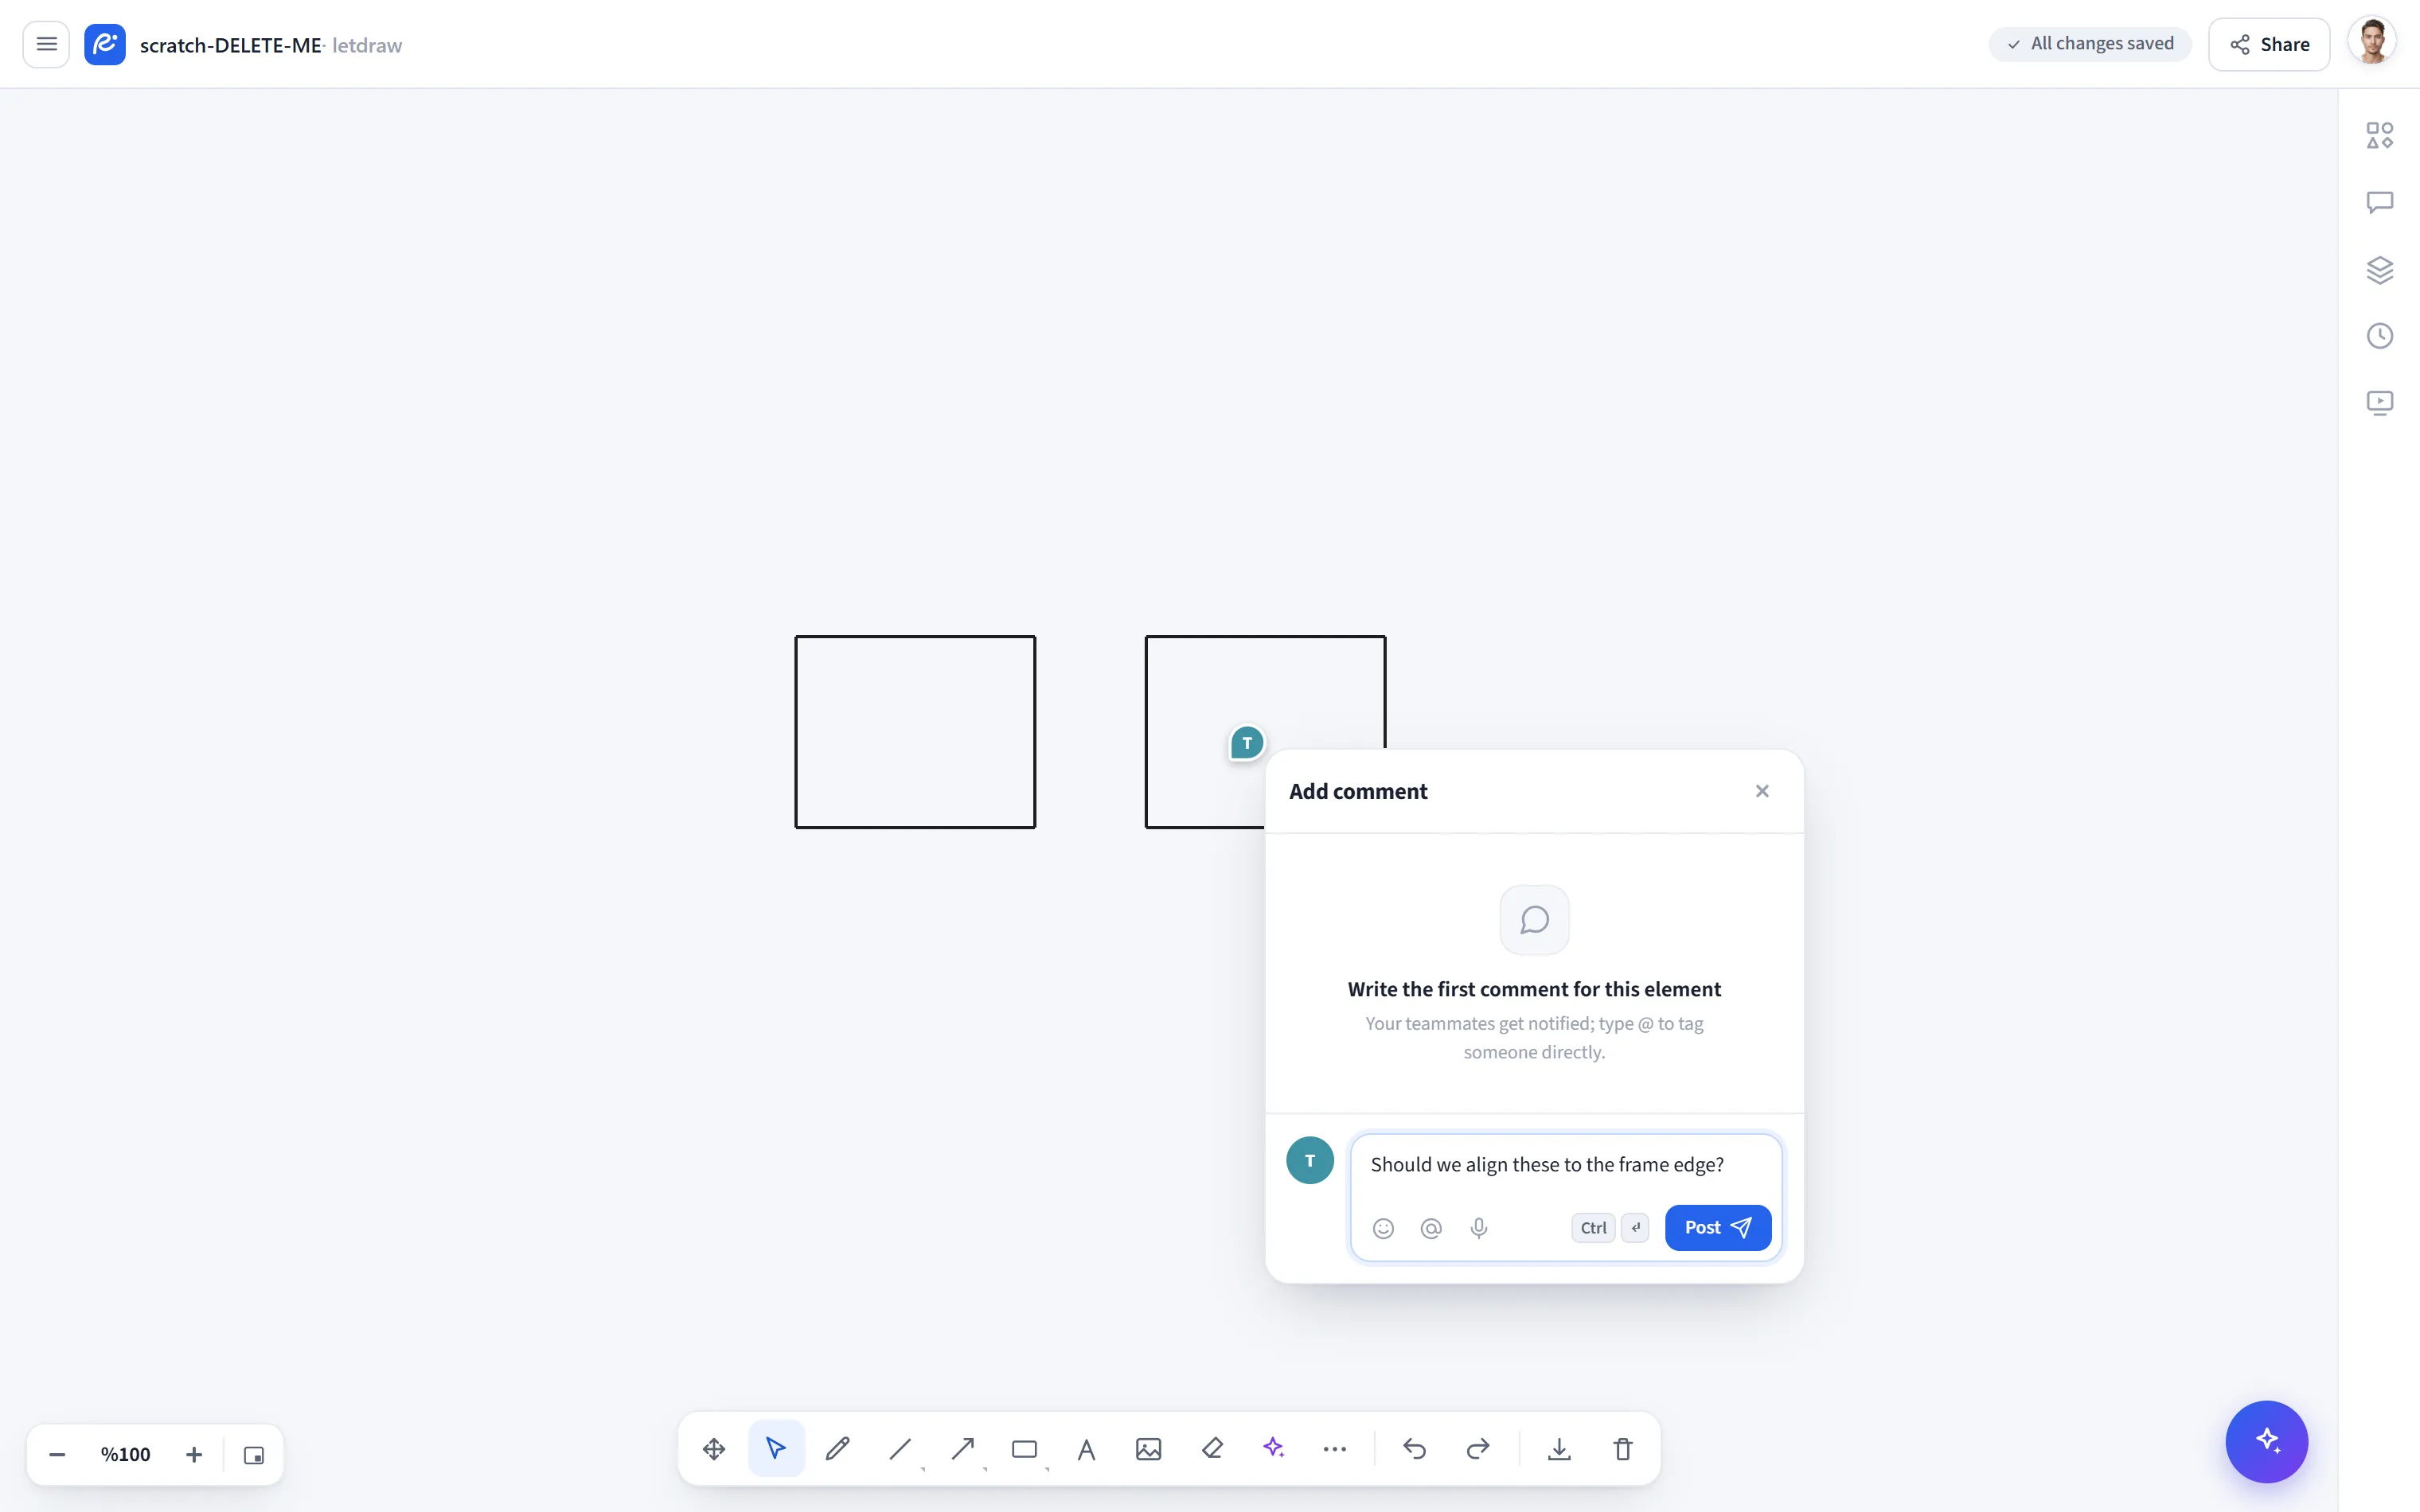Select the arrow connector tool
The image size is (2420, 1512).
pyautogui.click(x=962, y=1448)
